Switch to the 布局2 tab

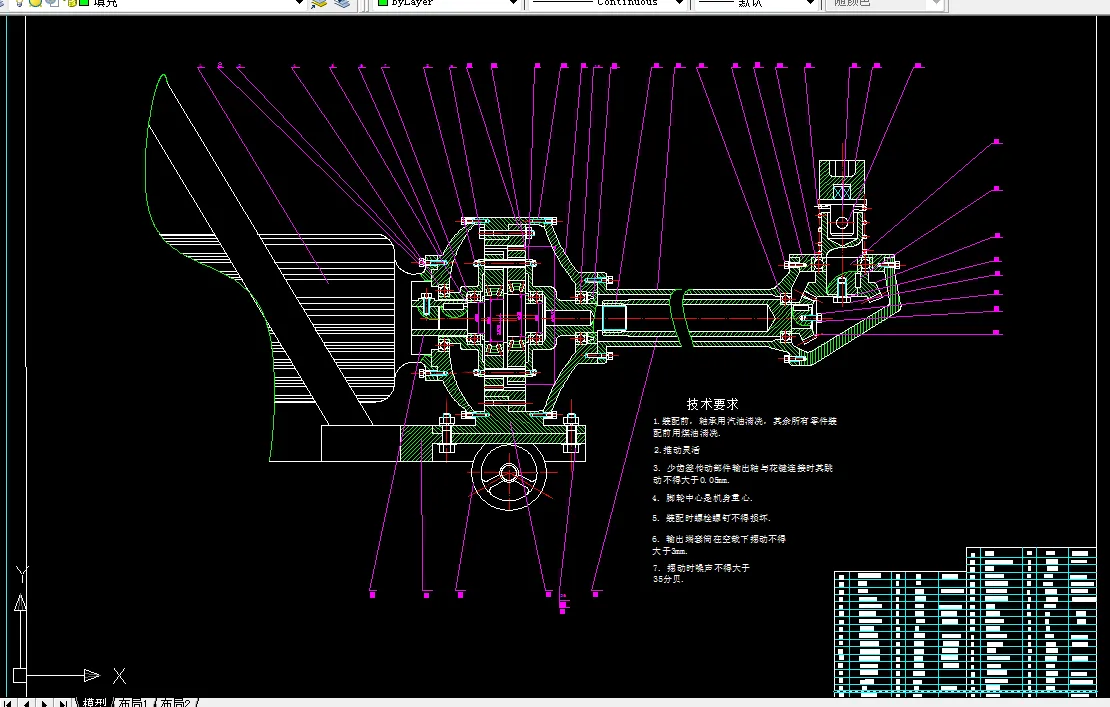click(x=176, y=703)
